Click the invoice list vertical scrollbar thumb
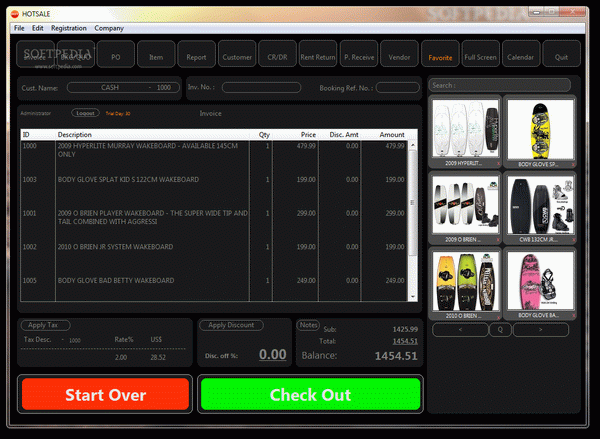 pyautogui.click(x=412, y=203)
